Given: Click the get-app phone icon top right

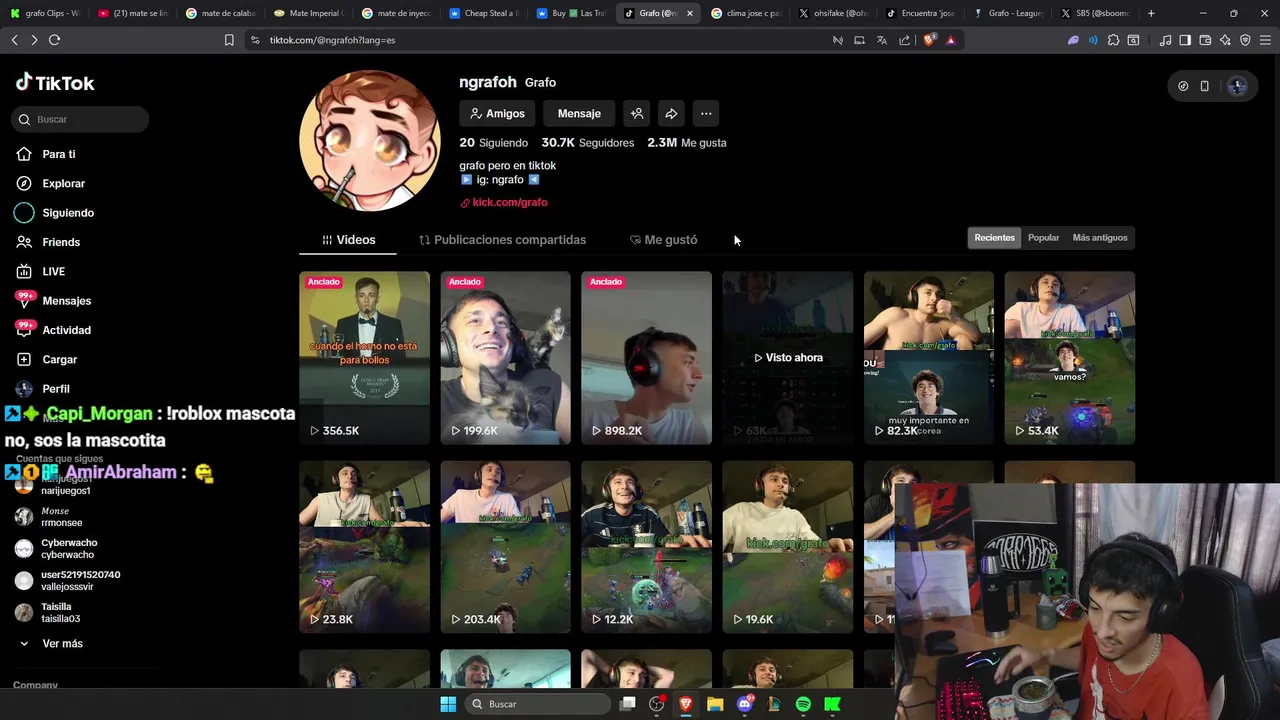Looking at the screenshot, I should click(x=1205, y=86).
